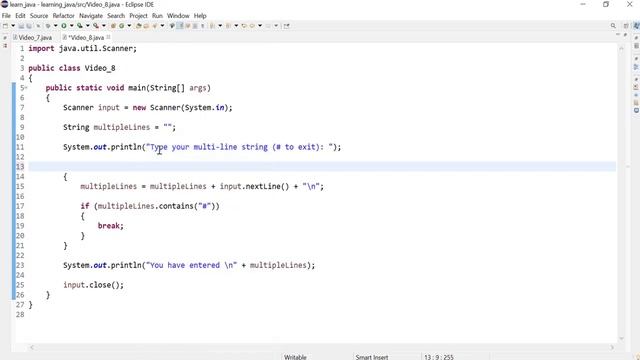
Task: Place cursor on the break; statement
Action: coord(110,226)
